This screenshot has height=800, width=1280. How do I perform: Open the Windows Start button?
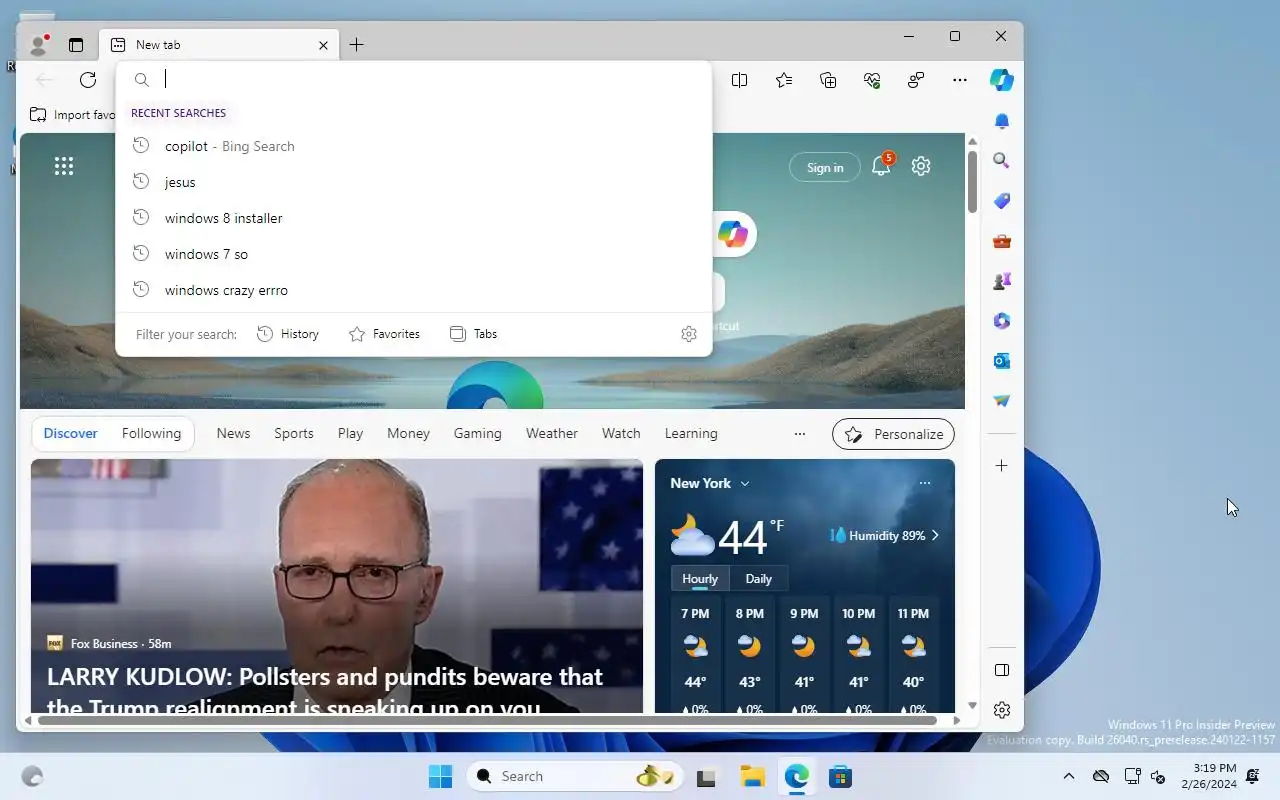tap(440, 777)
